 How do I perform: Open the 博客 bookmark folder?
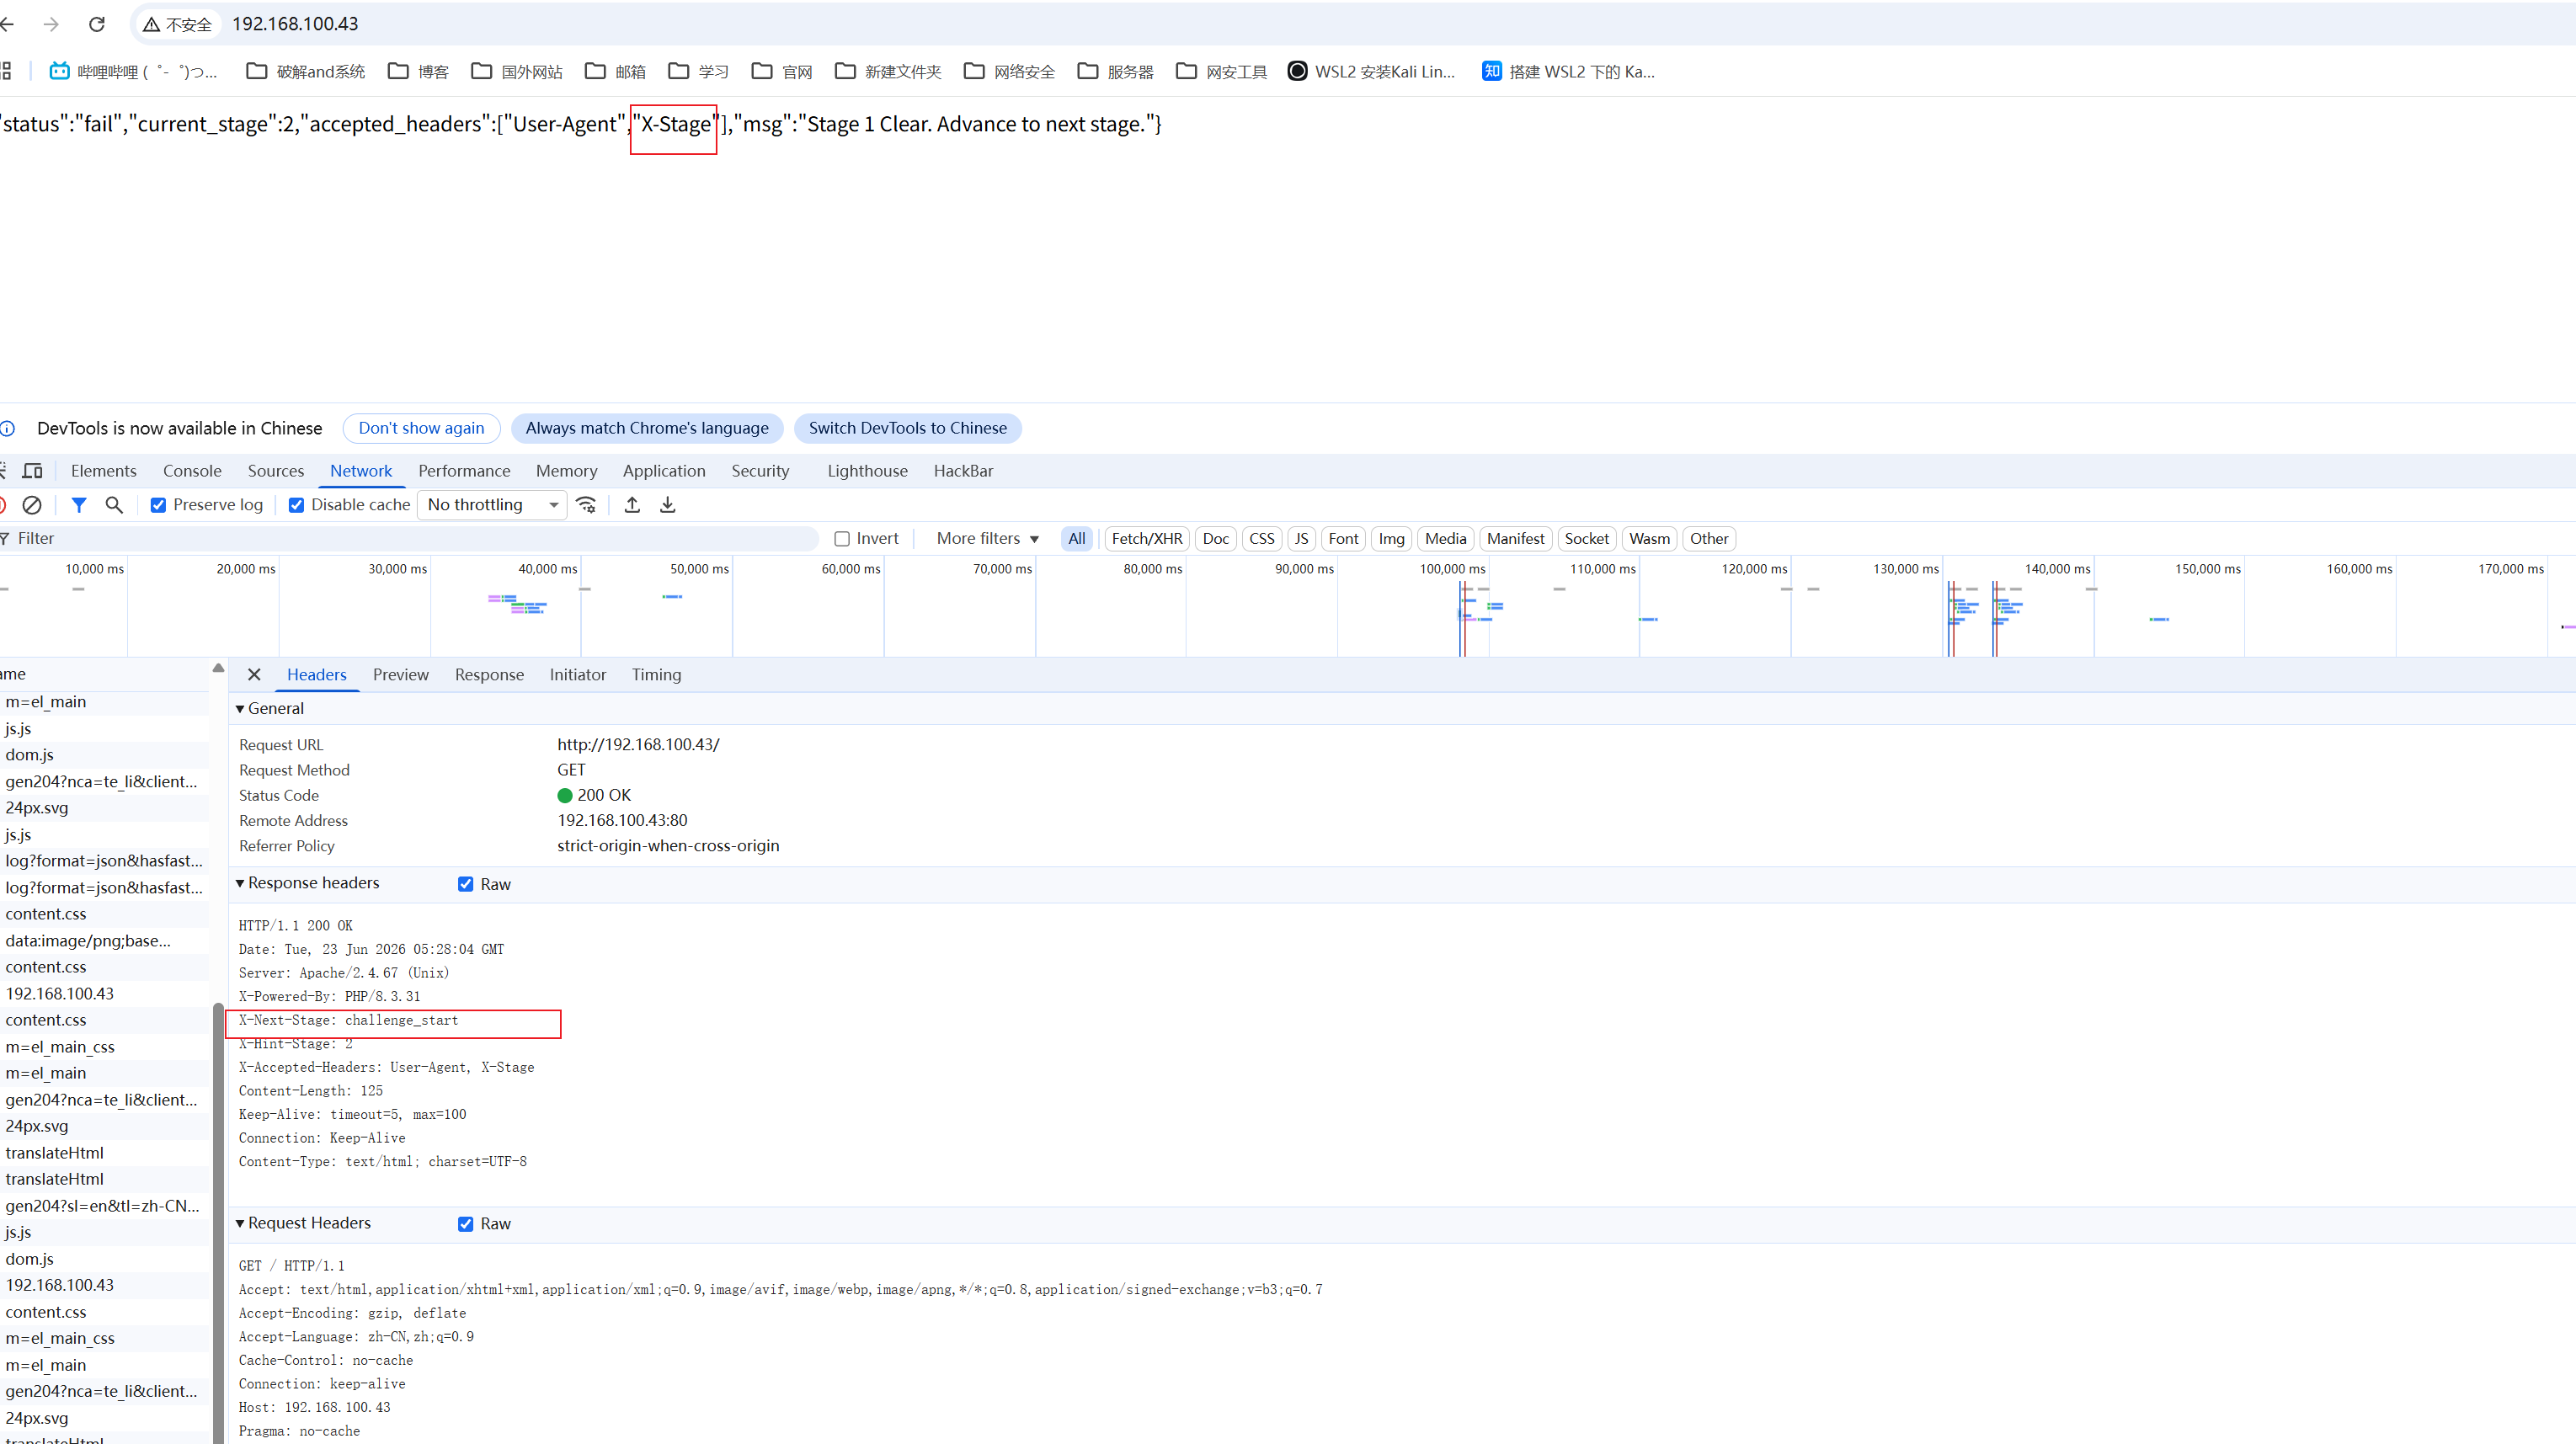419,71
